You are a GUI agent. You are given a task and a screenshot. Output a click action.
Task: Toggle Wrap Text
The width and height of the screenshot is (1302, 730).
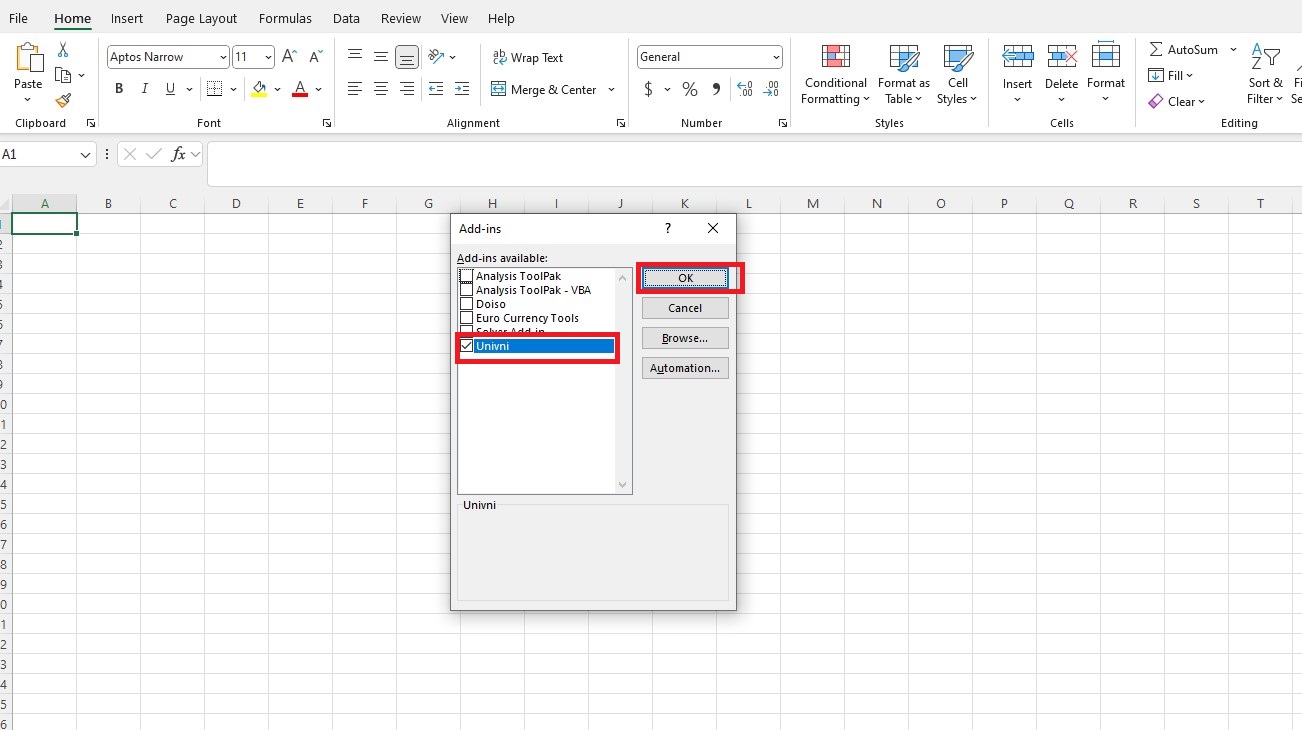tap(528, 57)
